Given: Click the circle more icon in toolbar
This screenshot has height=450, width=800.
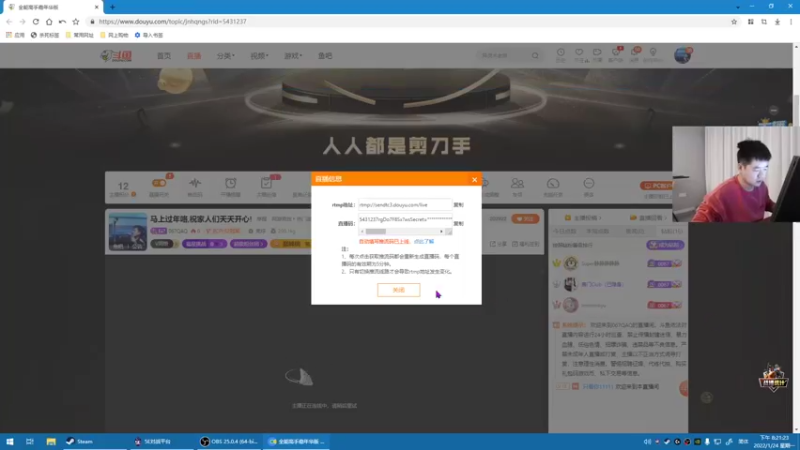Looking at the screenshot, I should pyautogui.click(x=589, y=183).
